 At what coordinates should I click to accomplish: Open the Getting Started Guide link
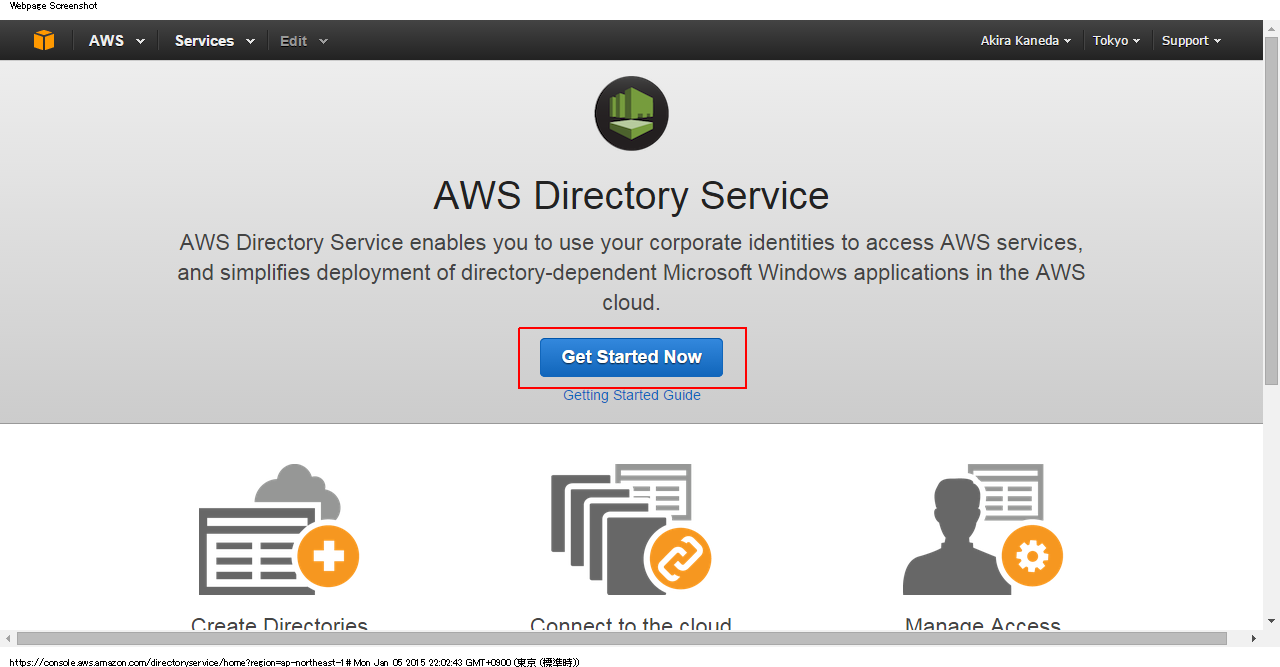(x=631, y=395)
